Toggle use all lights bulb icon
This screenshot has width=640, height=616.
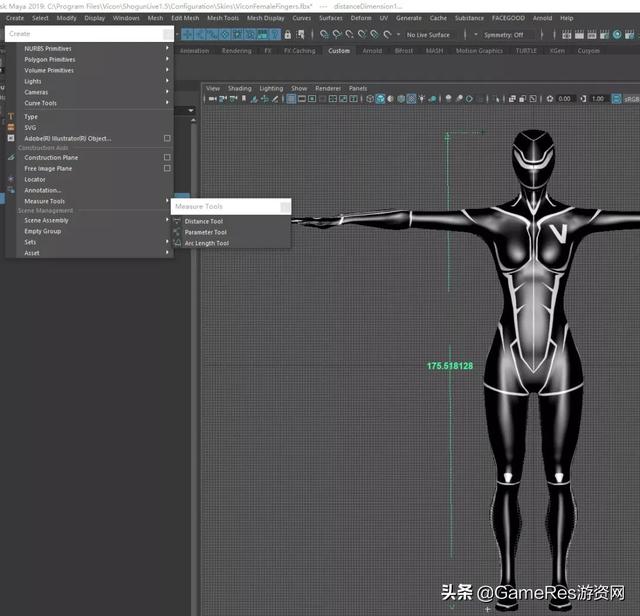(x=422, y=99)
